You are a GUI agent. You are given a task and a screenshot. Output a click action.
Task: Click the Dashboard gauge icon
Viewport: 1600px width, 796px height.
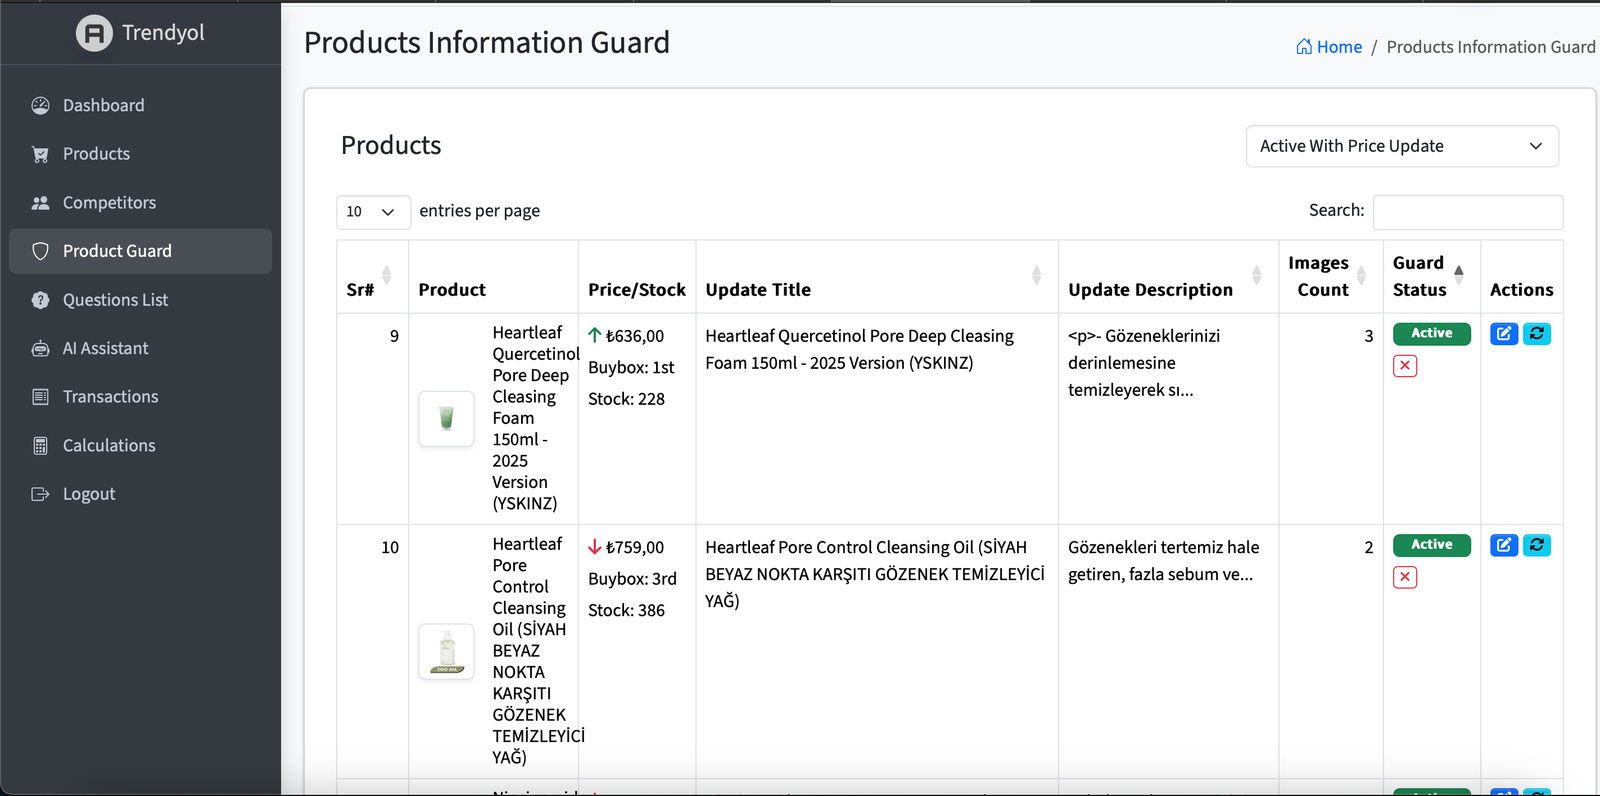click(x=40, y=105)
